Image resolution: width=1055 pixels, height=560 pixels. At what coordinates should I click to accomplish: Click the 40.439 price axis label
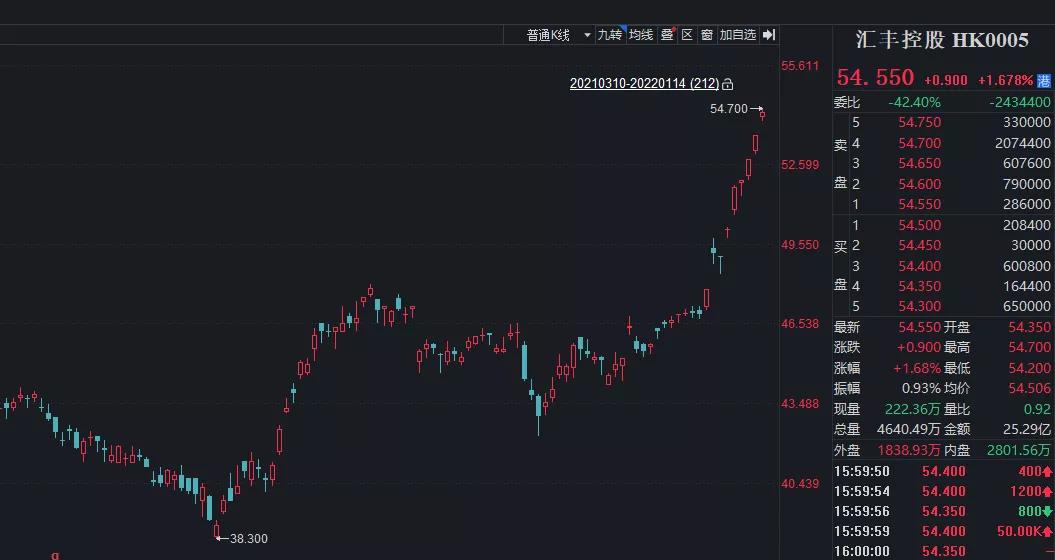click(800, 483)
